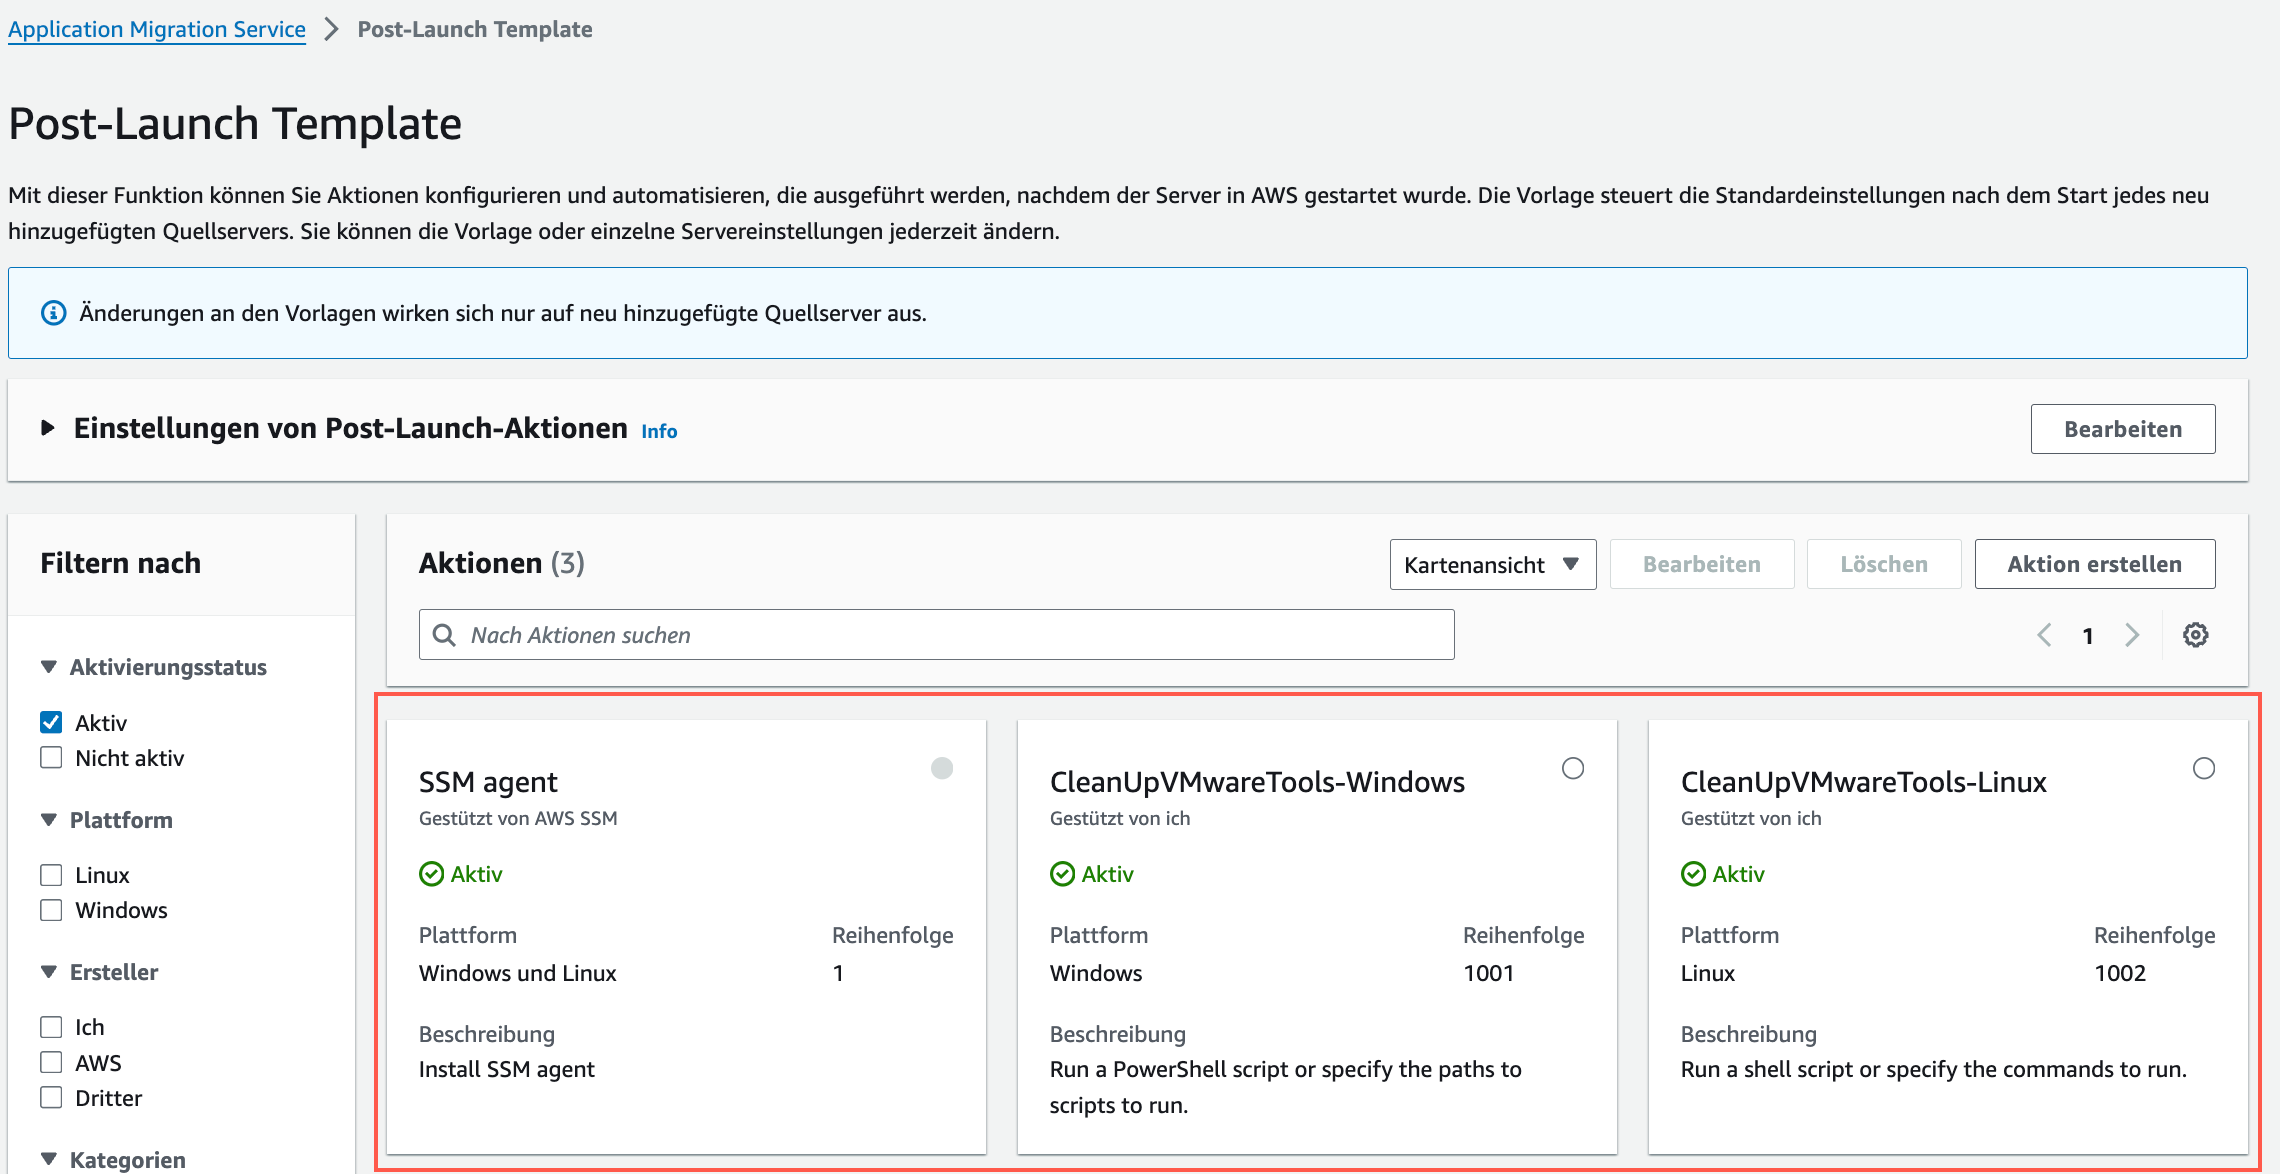Check the Nicht aktiv filter checkbox
This screenshot has height=1174, width=2280.
pos(51,757)
